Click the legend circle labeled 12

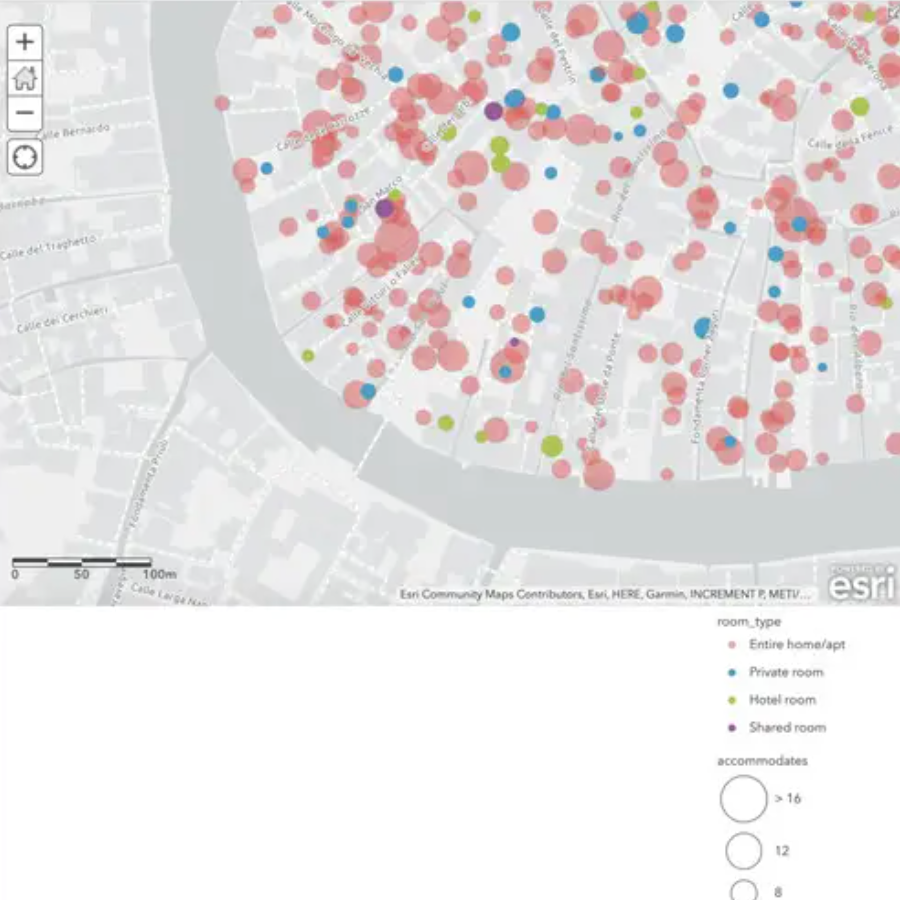[744, 851]
